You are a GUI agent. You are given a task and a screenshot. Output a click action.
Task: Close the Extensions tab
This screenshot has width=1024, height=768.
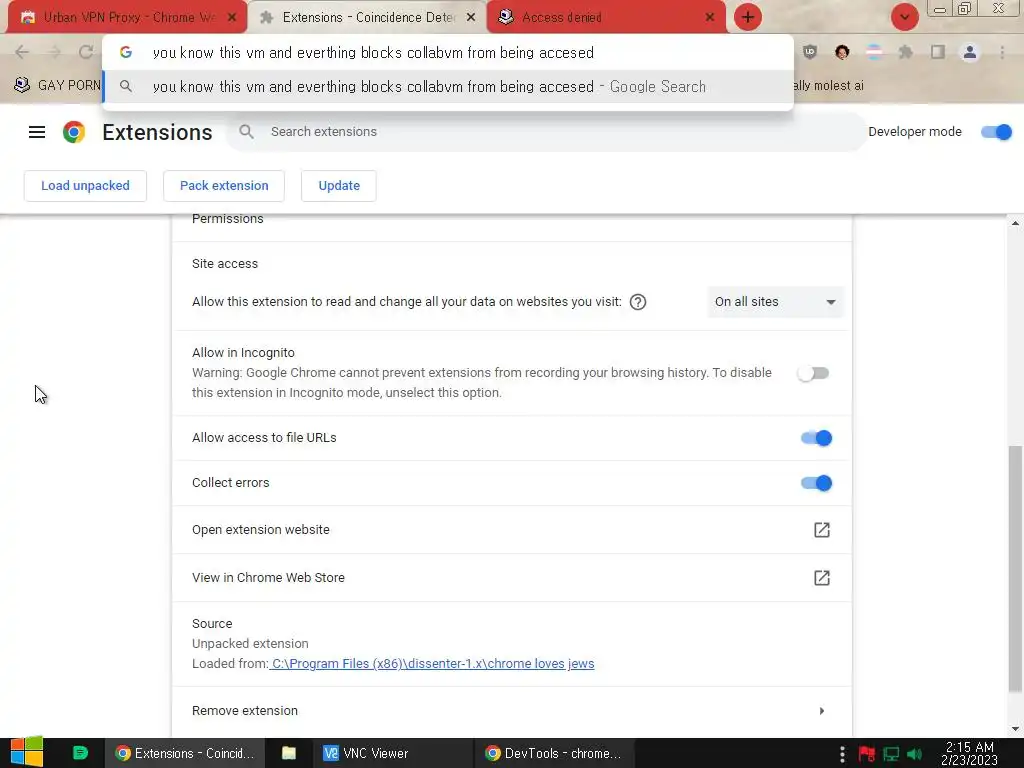coord(471,17)
